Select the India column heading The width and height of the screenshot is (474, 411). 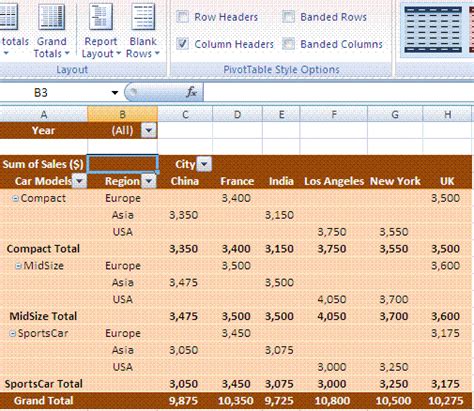pos(281,181)
